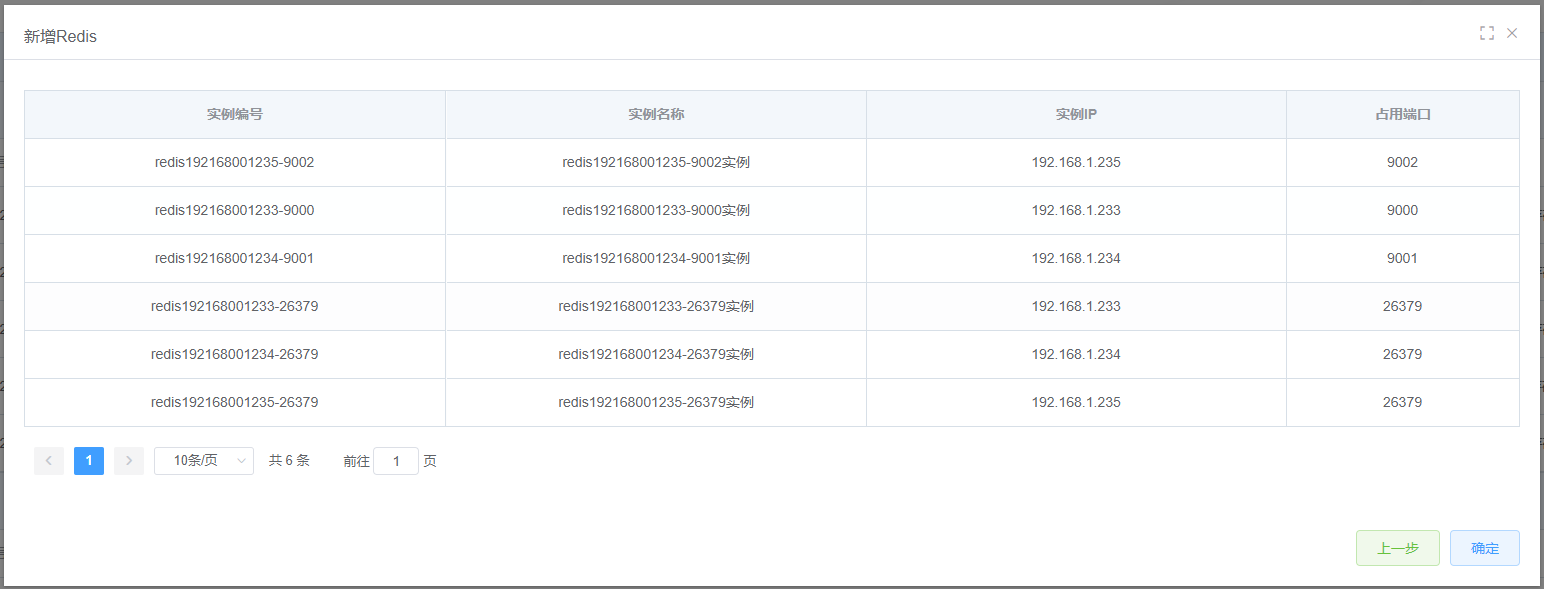
Task: Click the 实例编号 column header
Action: tap(235, 114)
